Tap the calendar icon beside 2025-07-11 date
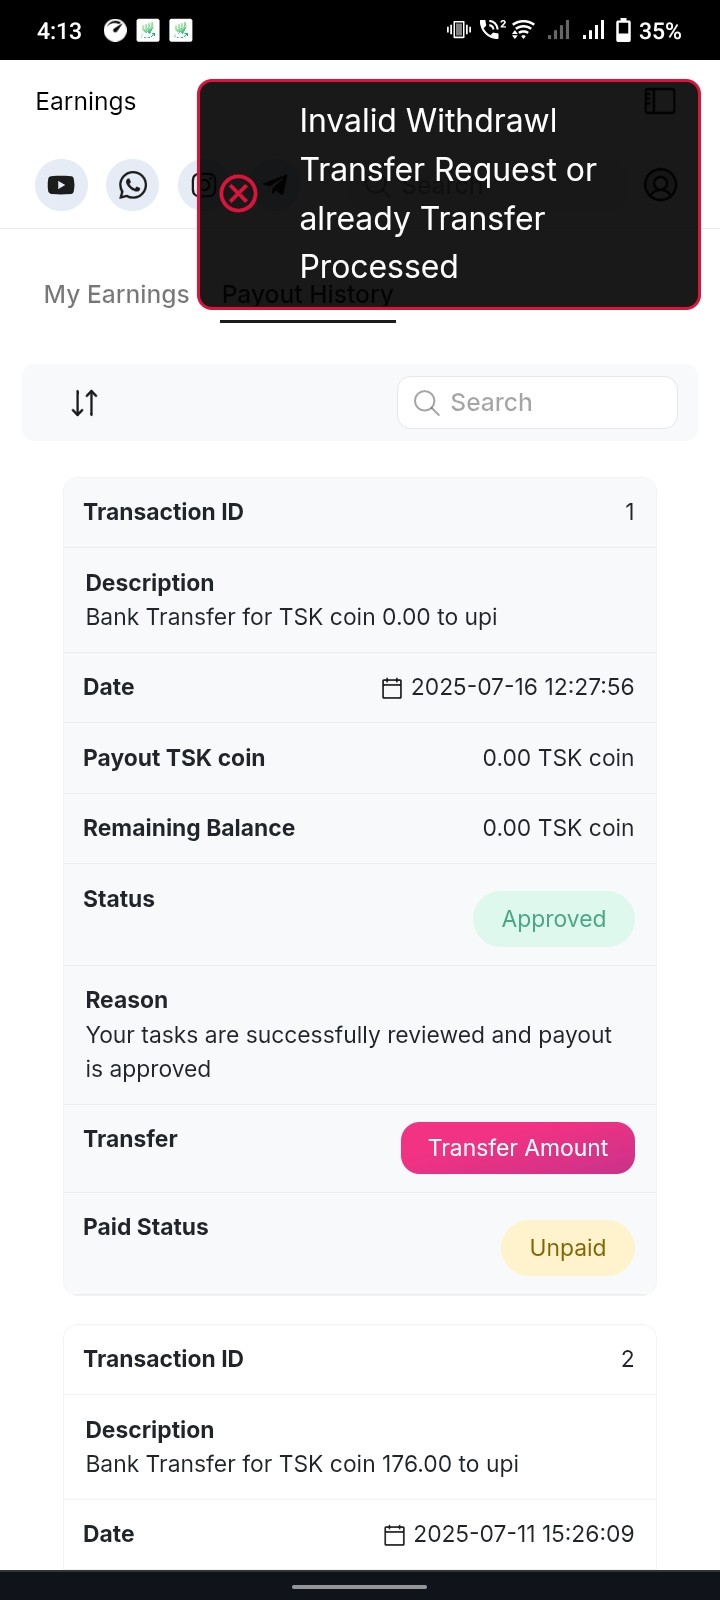The width and height of the screenshot is (720, 1600). 395,1535
